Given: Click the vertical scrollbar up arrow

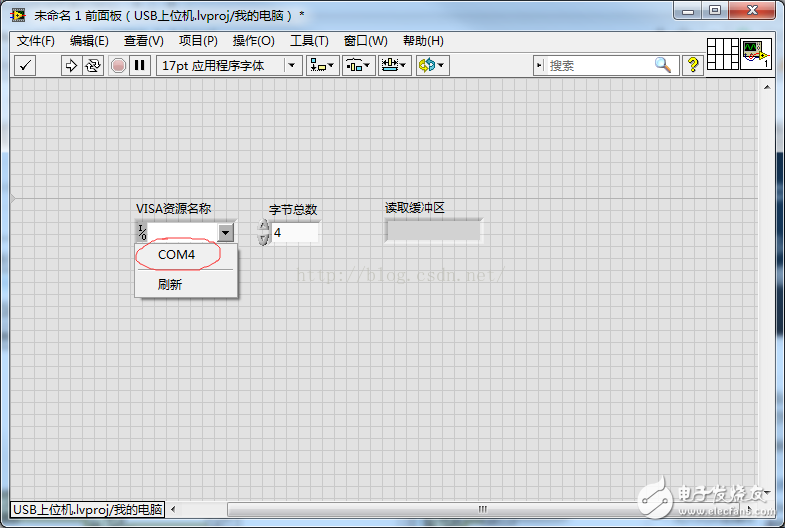Looking at the screenshot, I should 767,87.
